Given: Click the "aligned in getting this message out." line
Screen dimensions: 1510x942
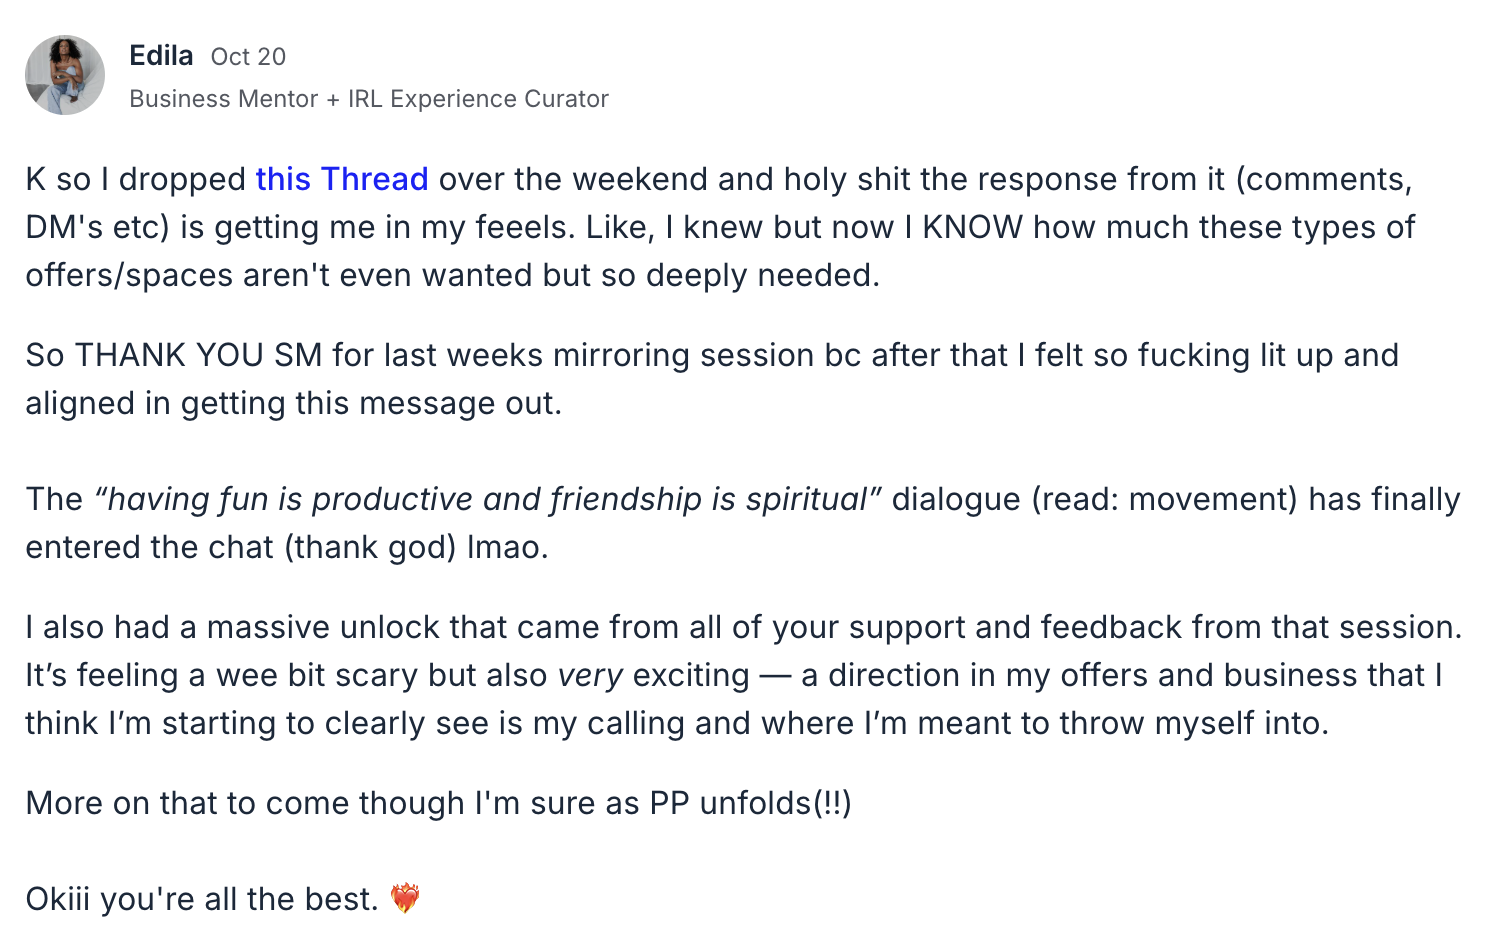Looking at the screenshot, I should 293,403.
